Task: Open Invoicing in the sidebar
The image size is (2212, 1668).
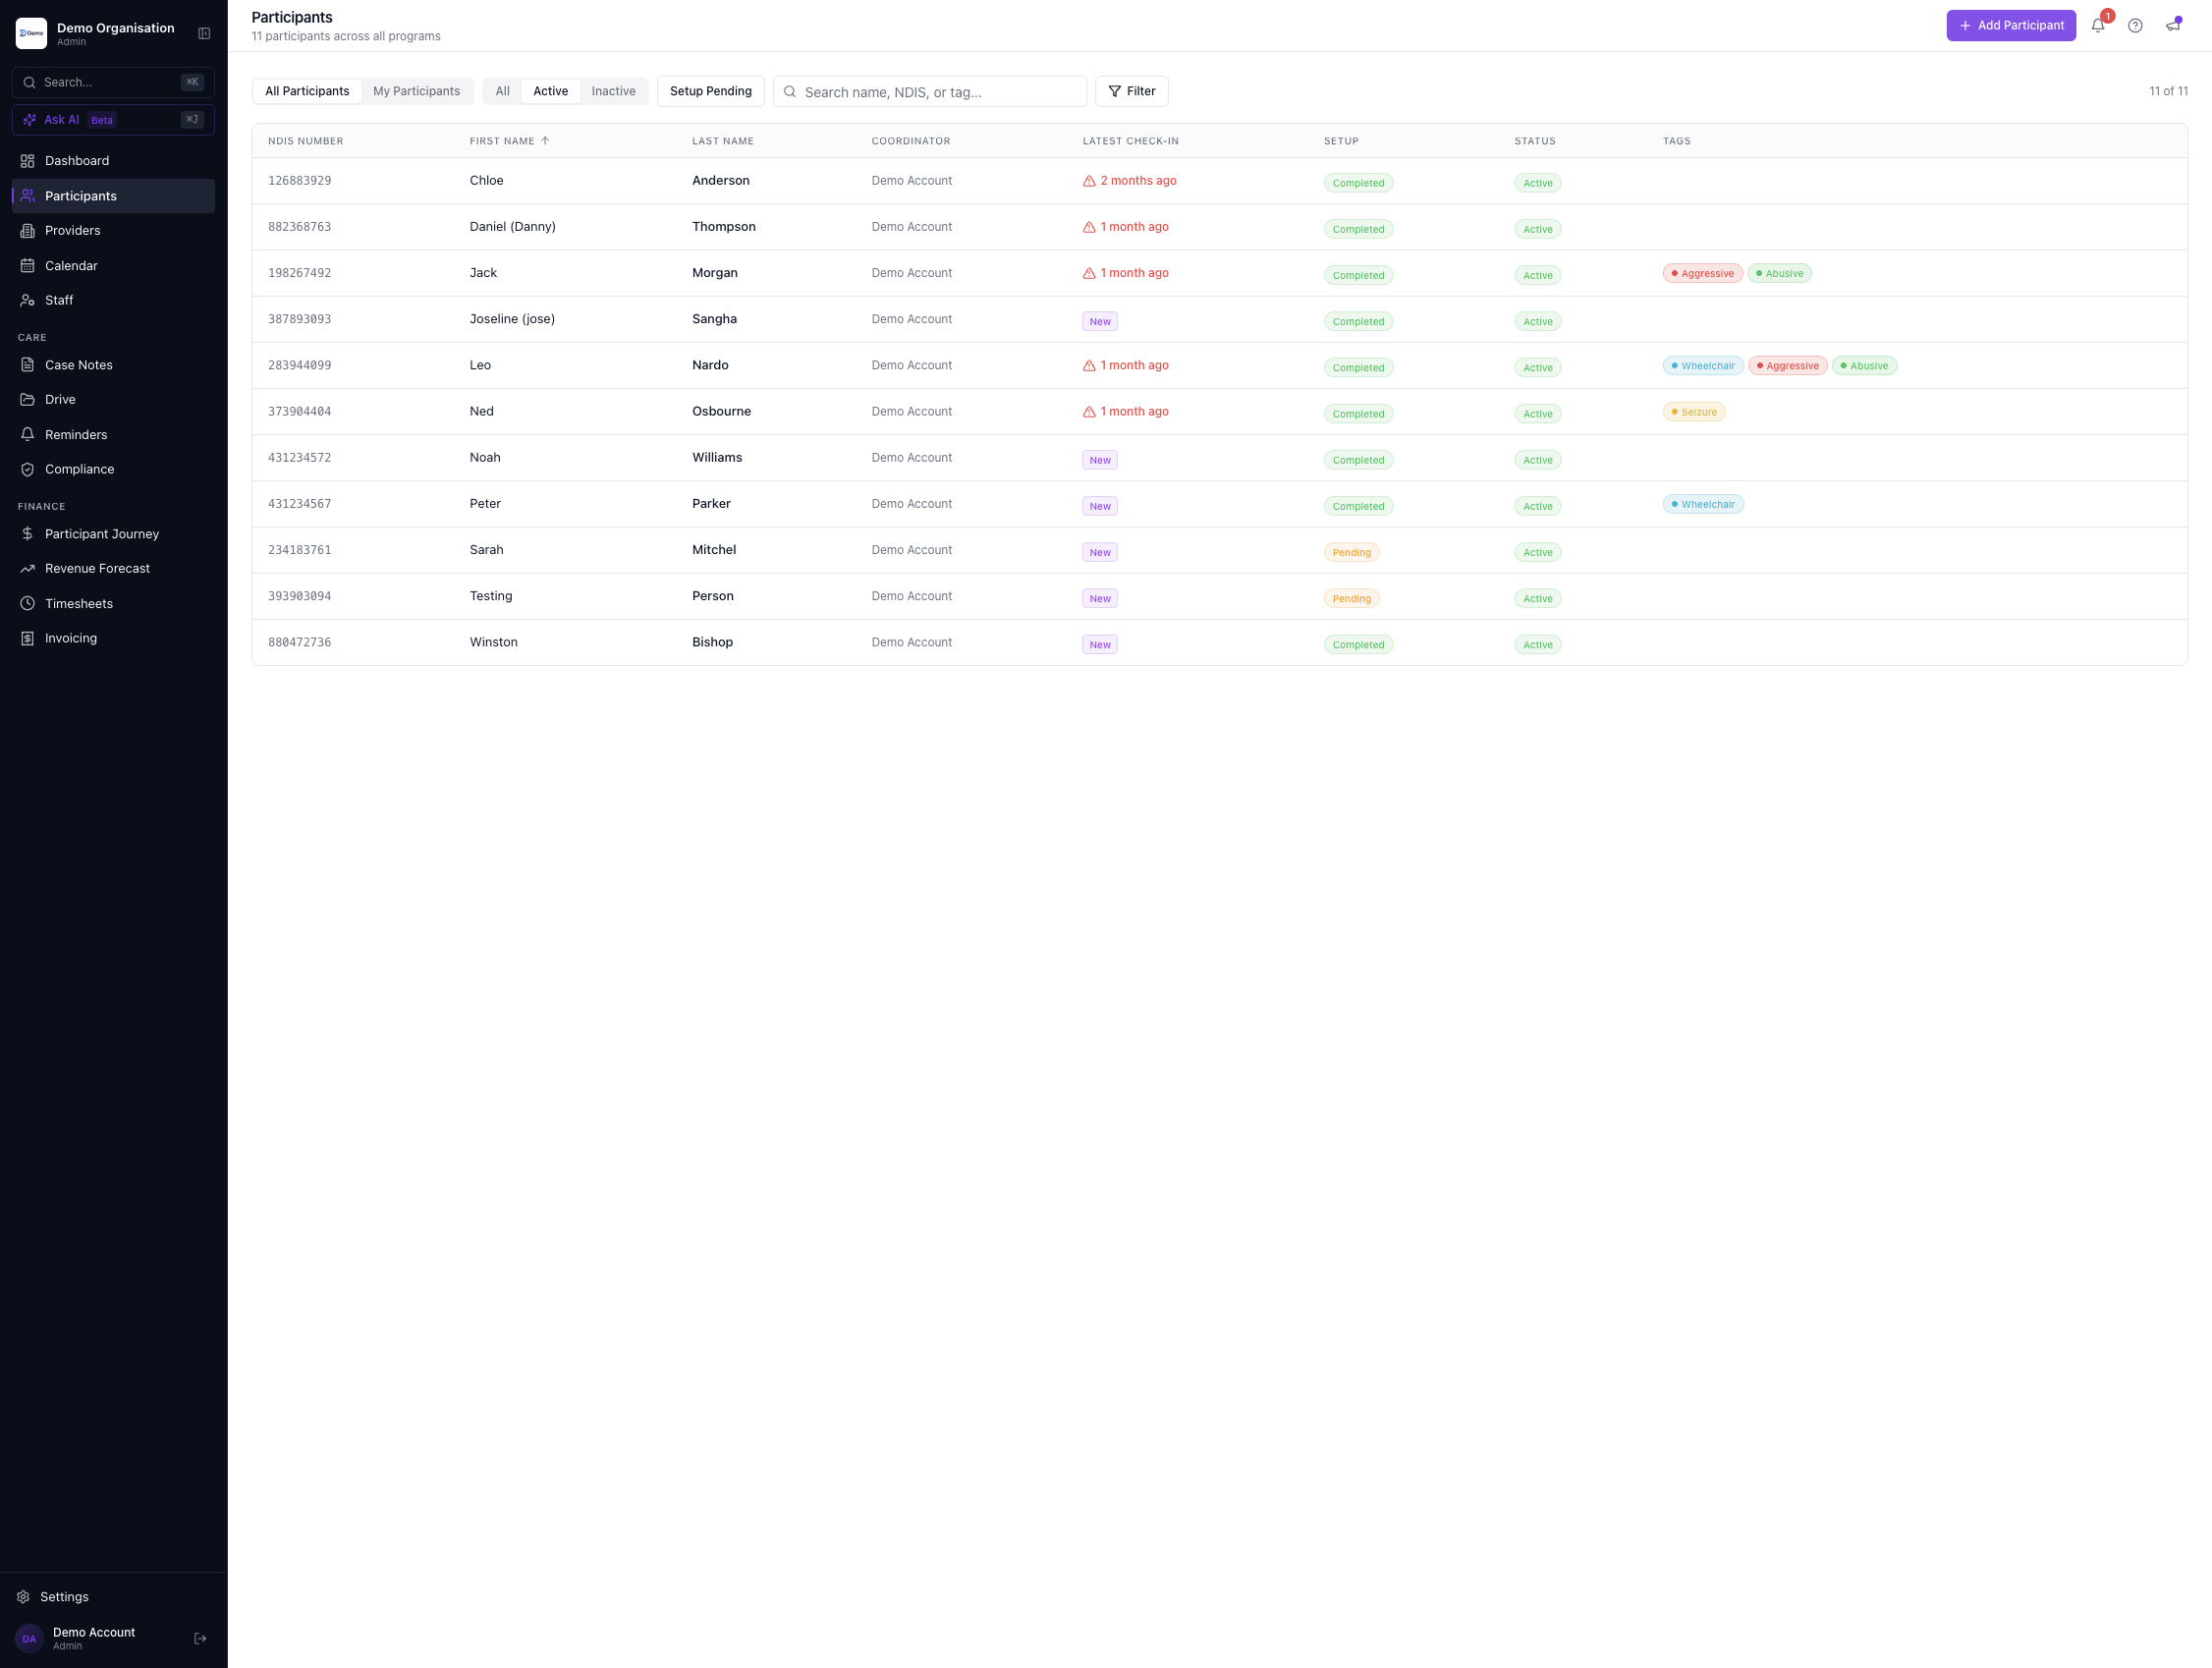Action: tap(113, 638)
